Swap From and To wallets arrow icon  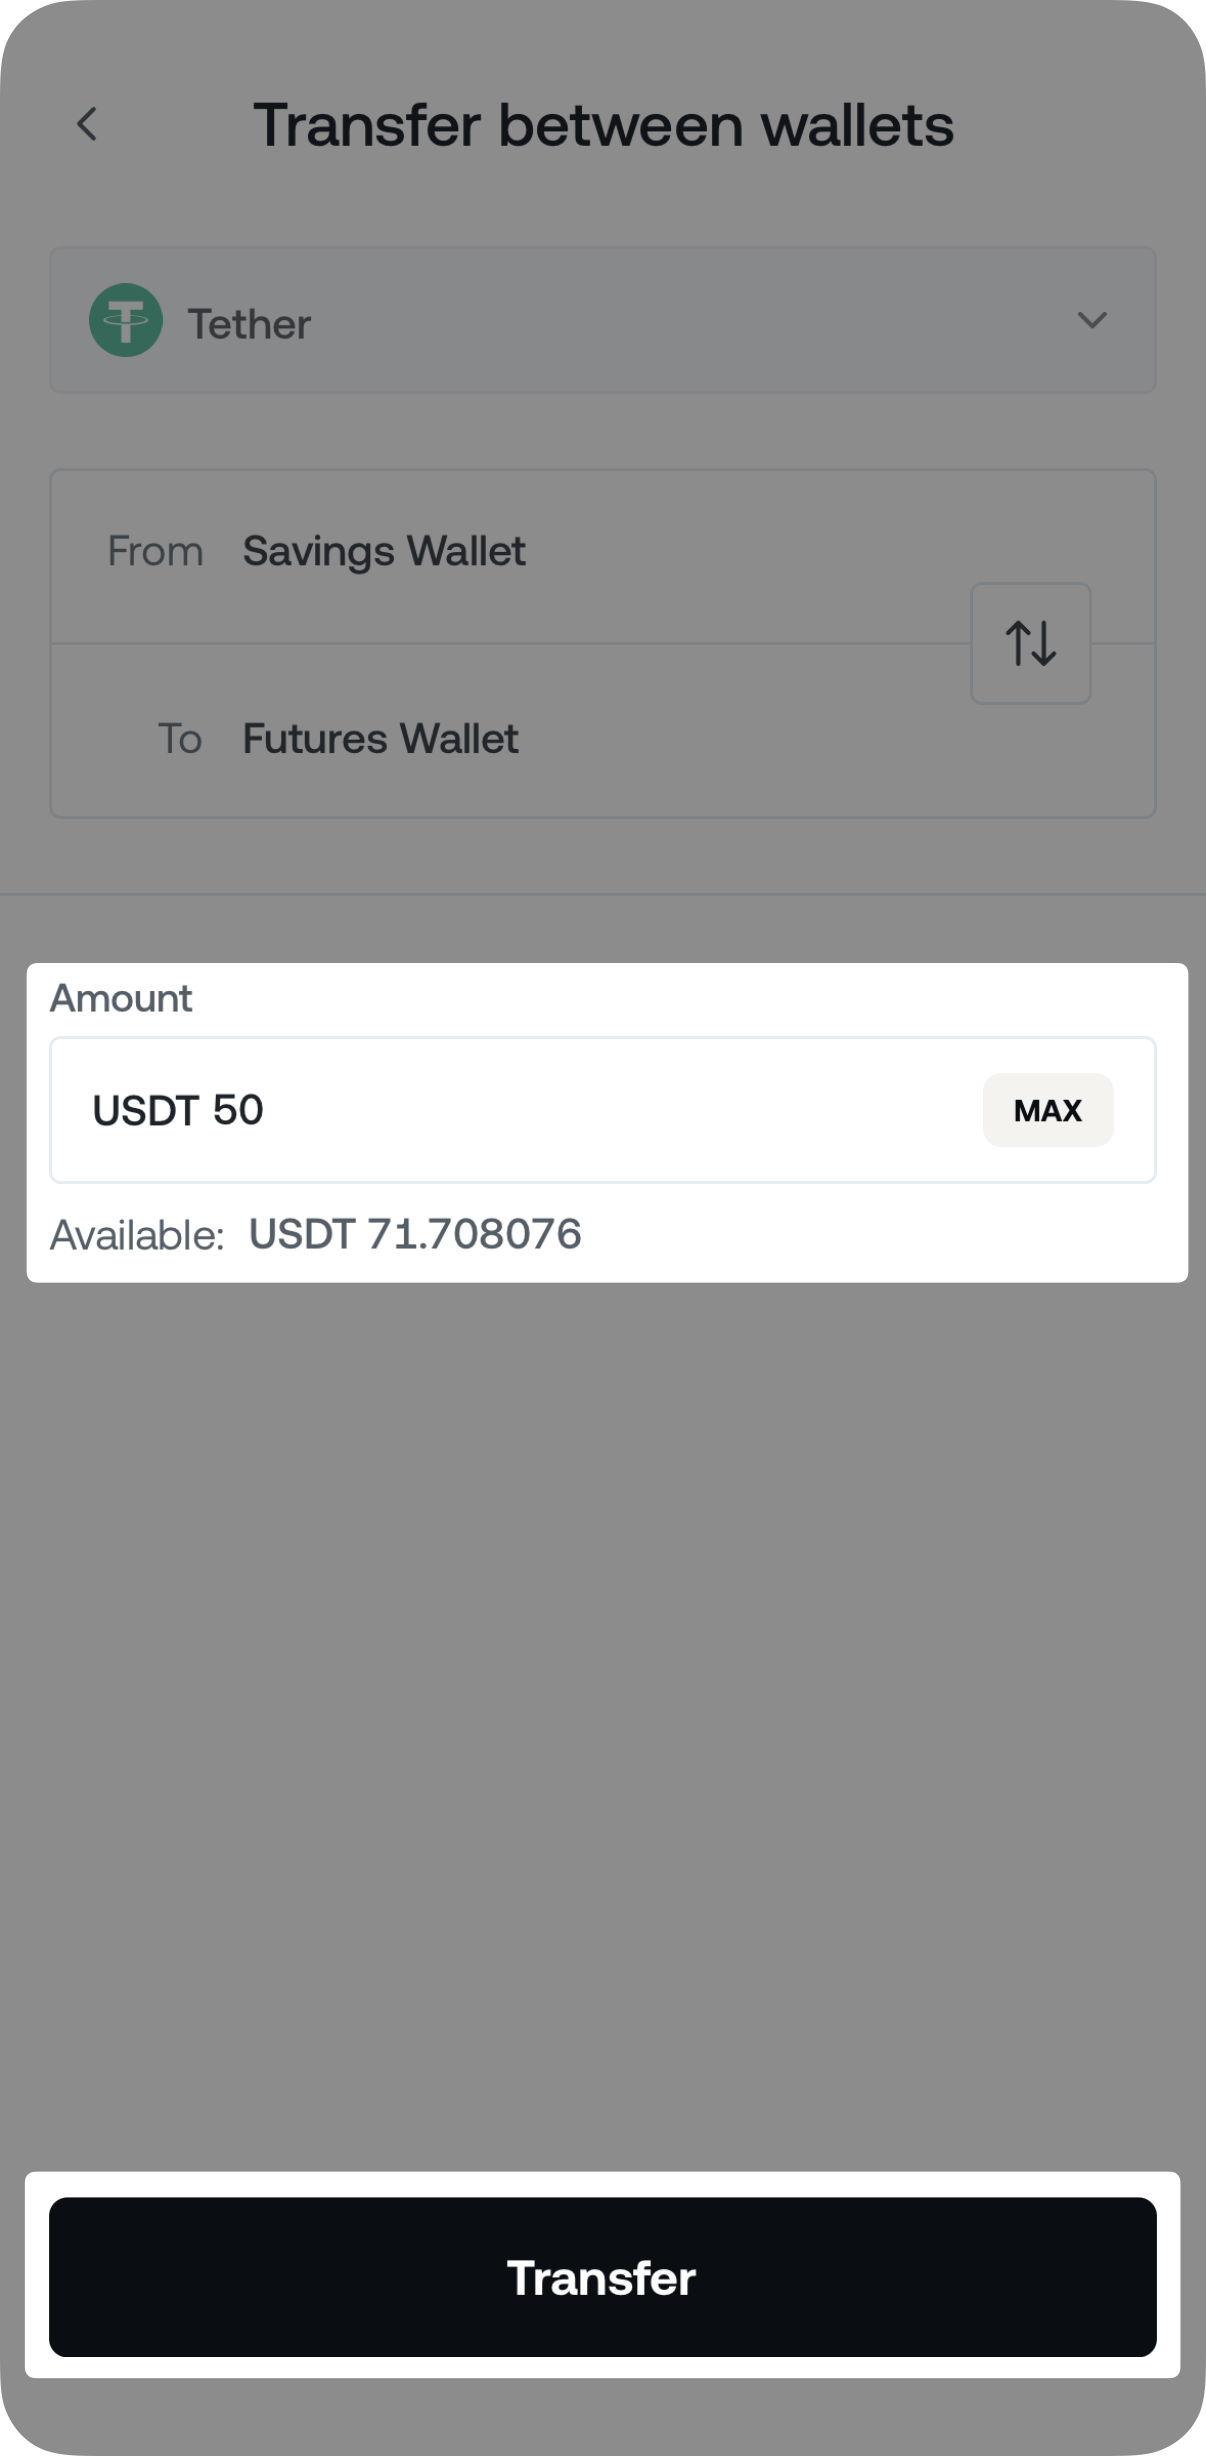[x=1030, y=643]
